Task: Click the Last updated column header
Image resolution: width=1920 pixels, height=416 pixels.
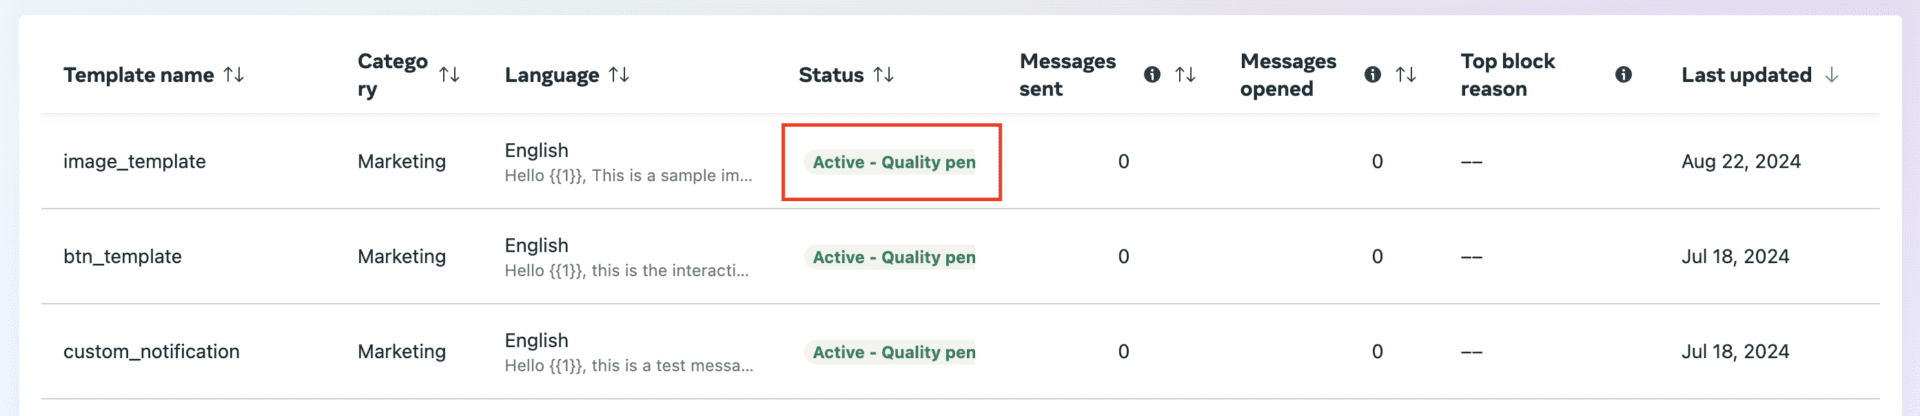Action: pyautogui.click(x=1746, y=75)
